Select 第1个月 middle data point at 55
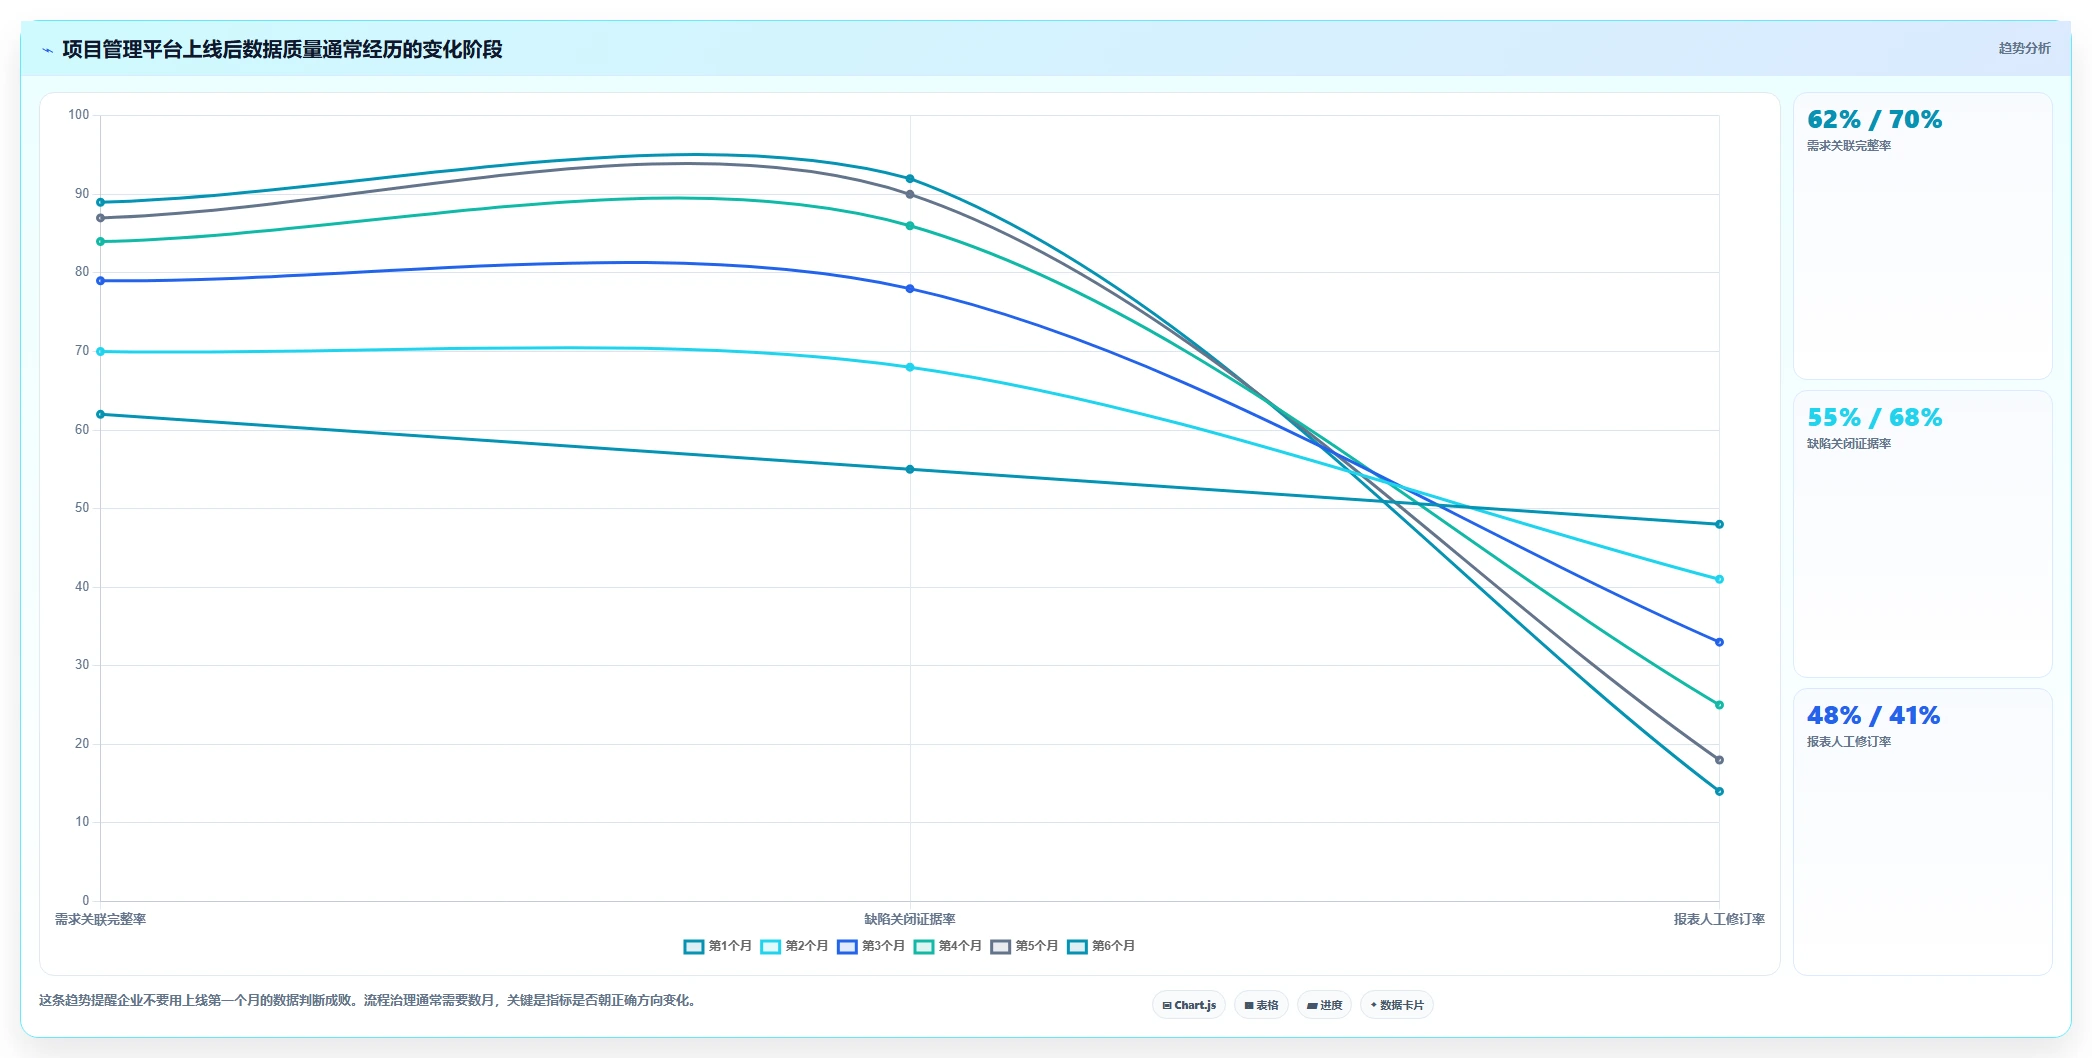Screen dimensions: 2092x1058 click(x=910, y=469)
